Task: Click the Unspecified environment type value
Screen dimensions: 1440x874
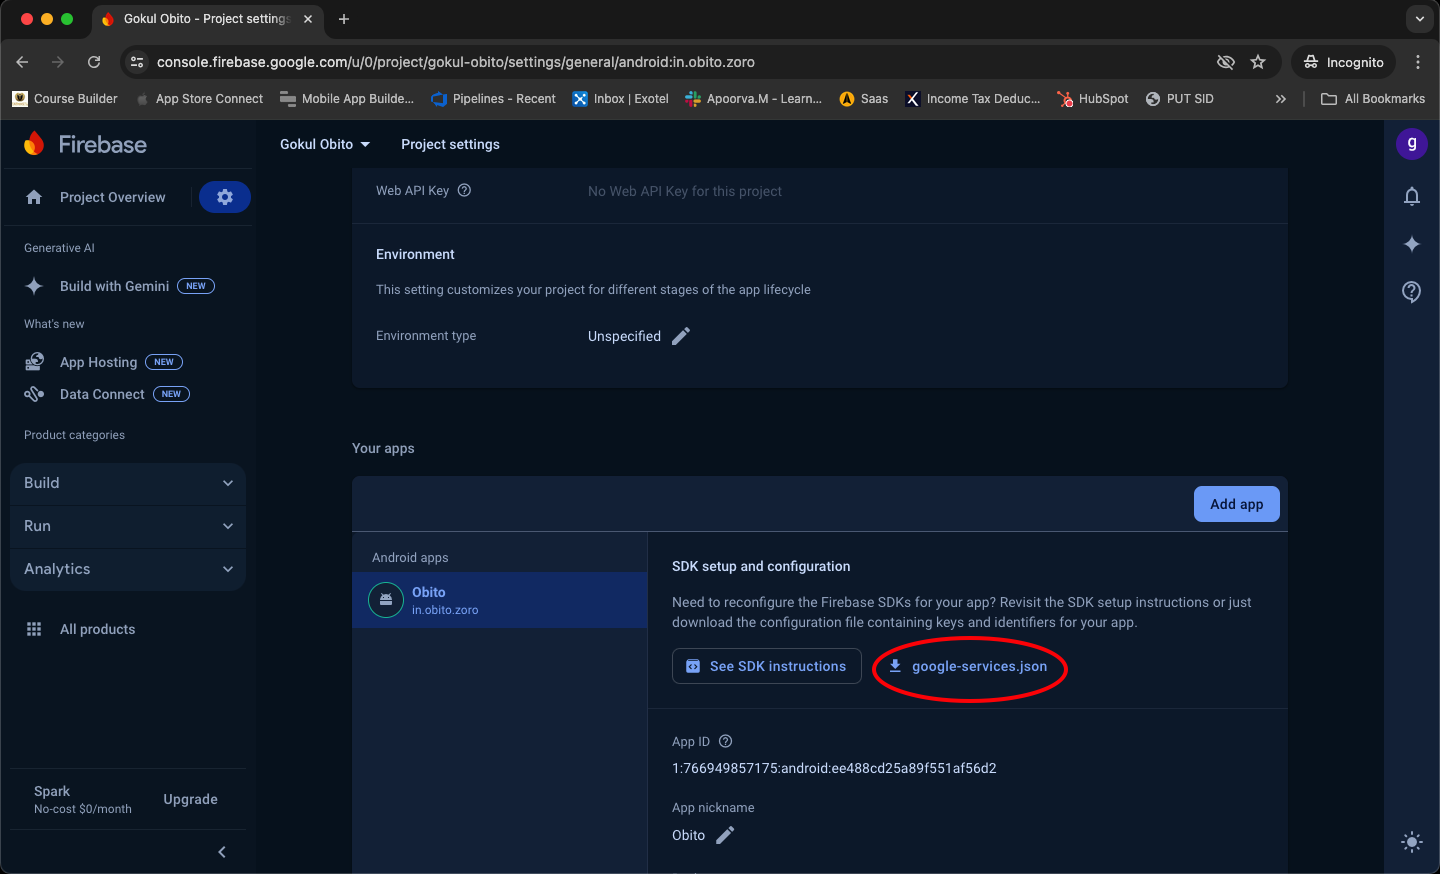Action: click(624, 336)
